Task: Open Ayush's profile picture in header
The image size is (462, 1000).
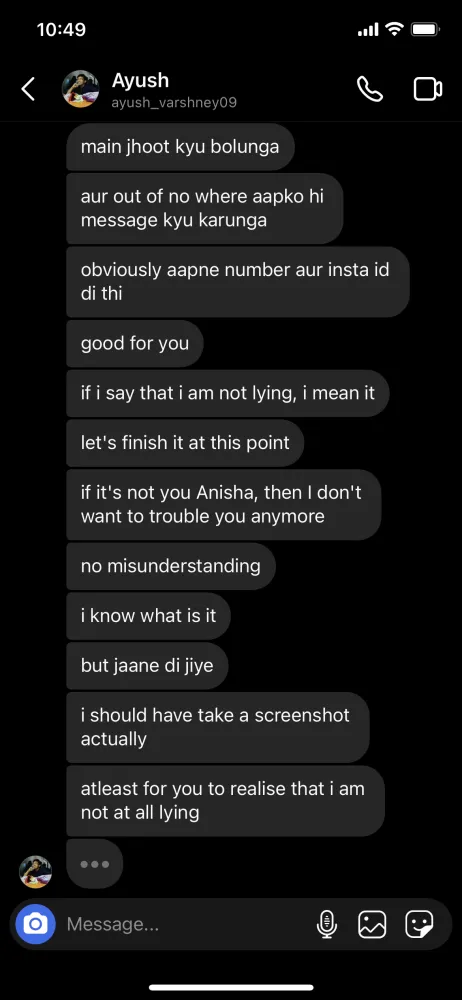Action: coord(80,89)
